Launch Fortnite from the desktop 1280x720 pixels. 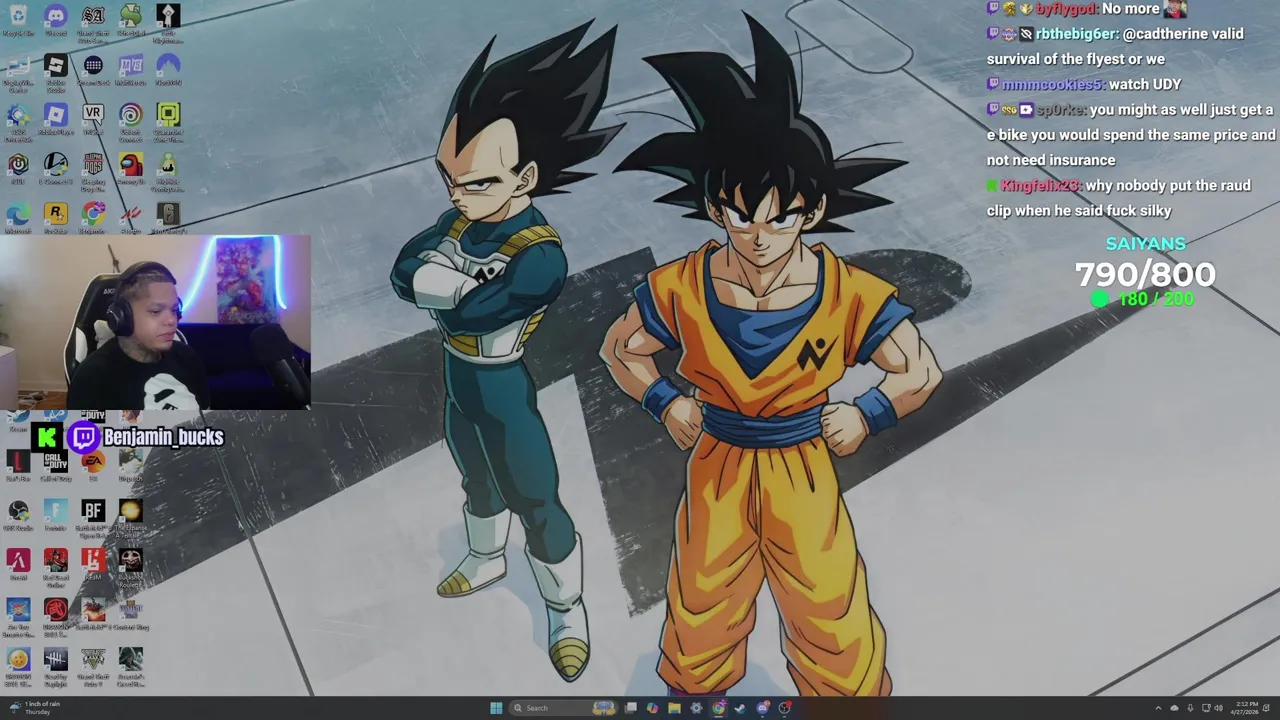[55, 515]
